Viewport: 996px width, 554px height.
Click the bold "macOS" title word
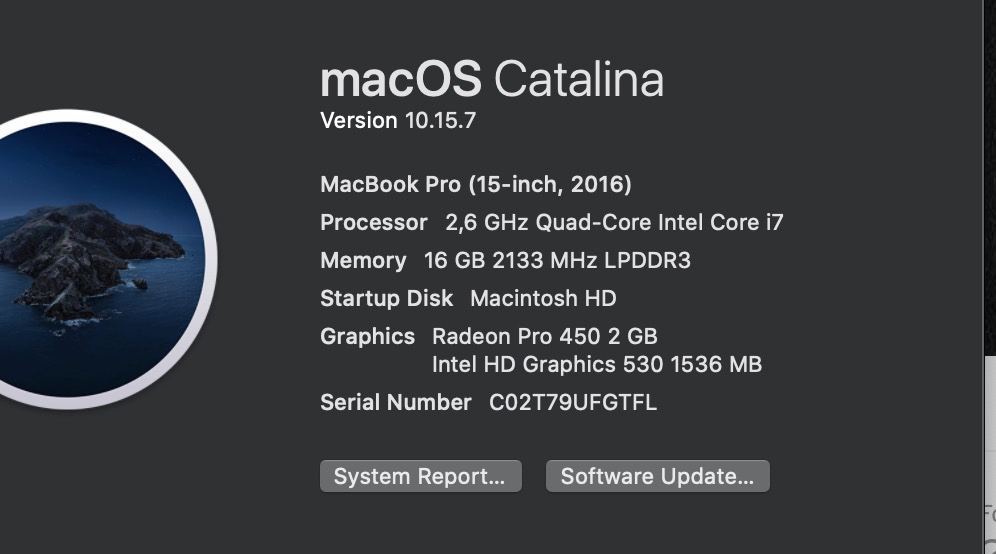400,79
